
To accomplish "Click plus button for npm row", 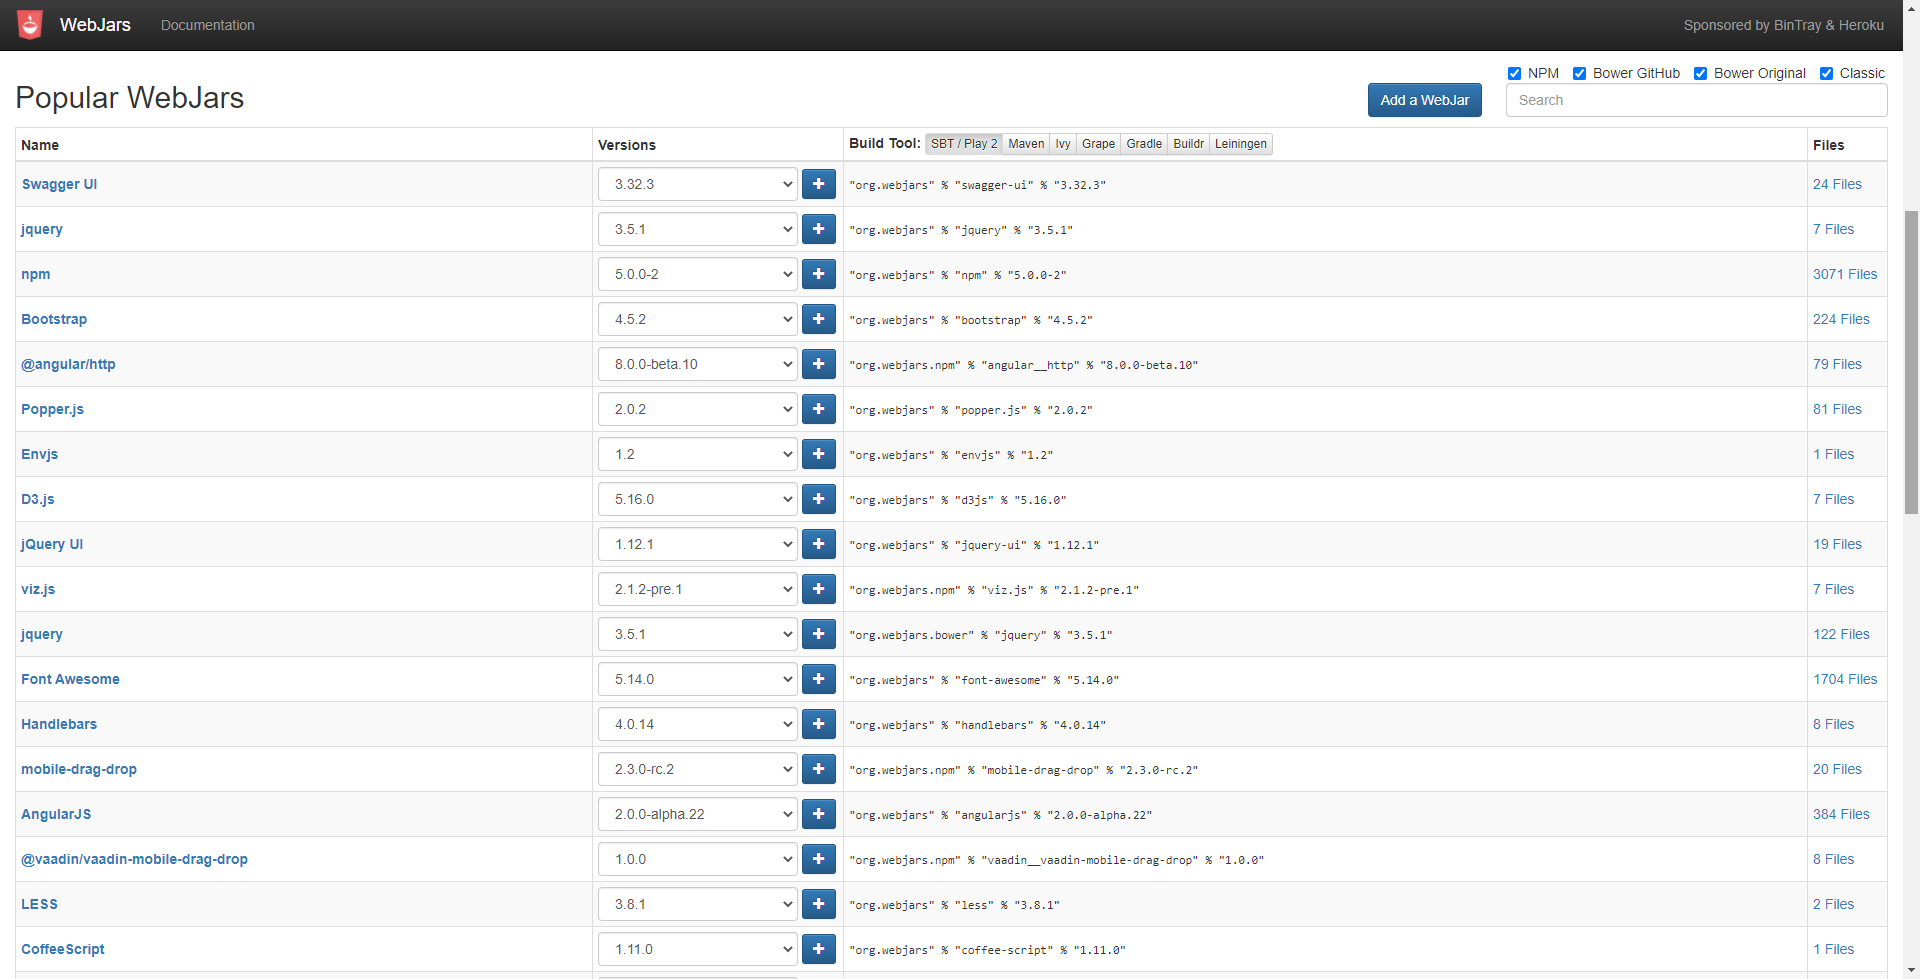I will click(x=818, y=274).
